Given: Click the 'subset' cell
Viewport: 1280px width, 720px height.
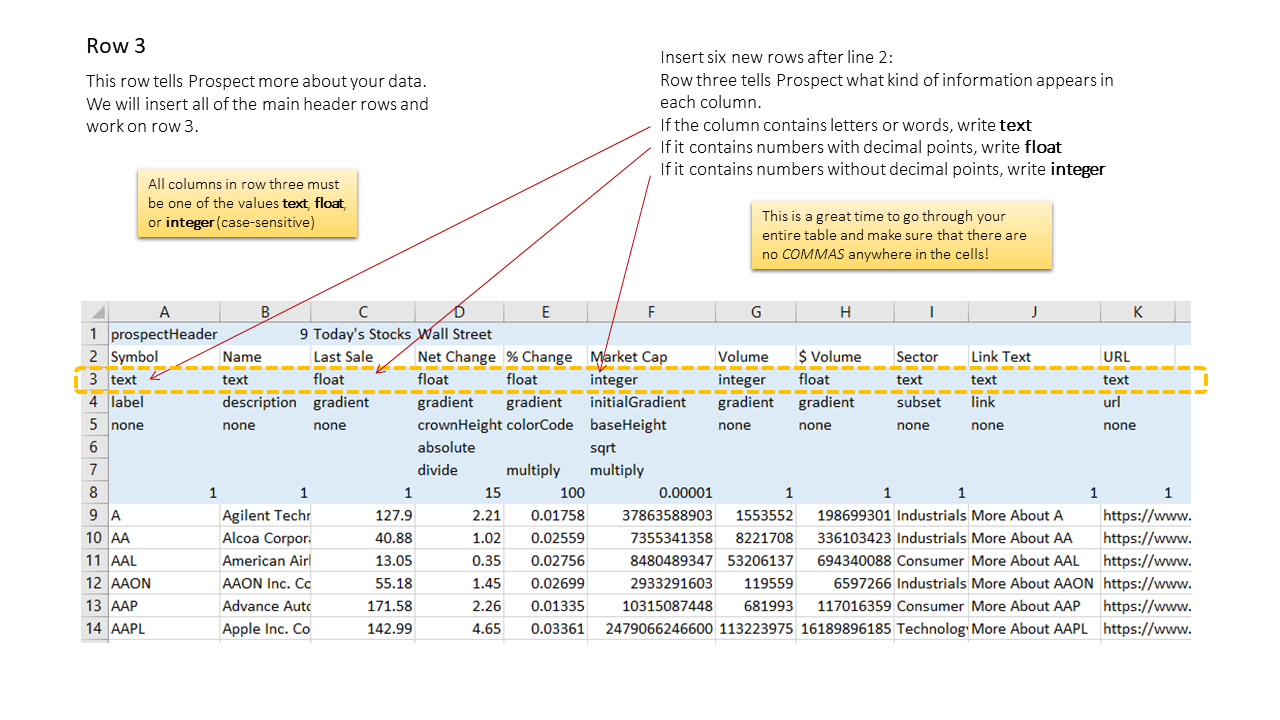Looking at the screenshot, I should click(x=931, y=402).
